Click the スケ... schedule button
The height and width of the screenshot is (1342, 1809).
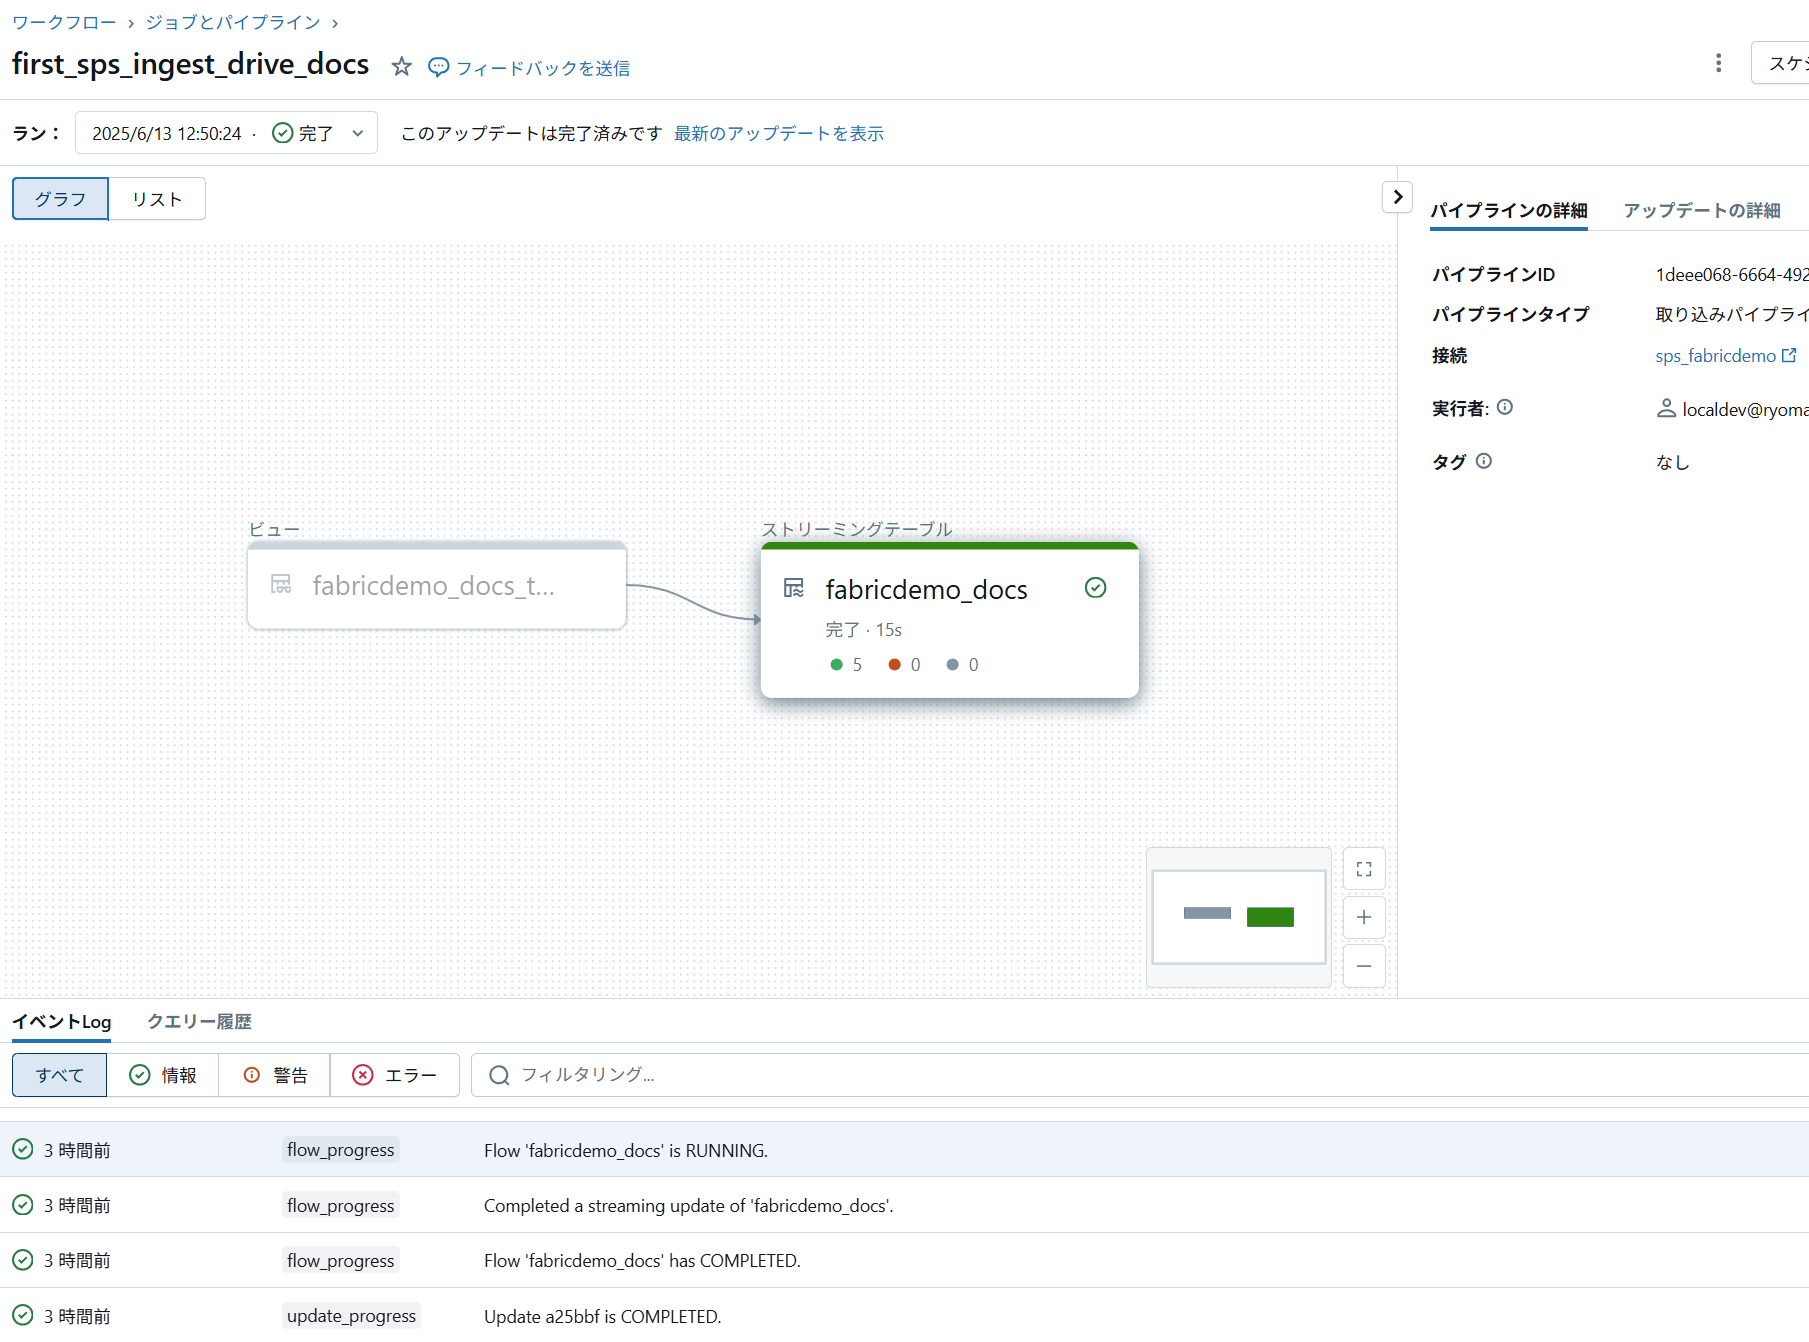[1781, 63]
